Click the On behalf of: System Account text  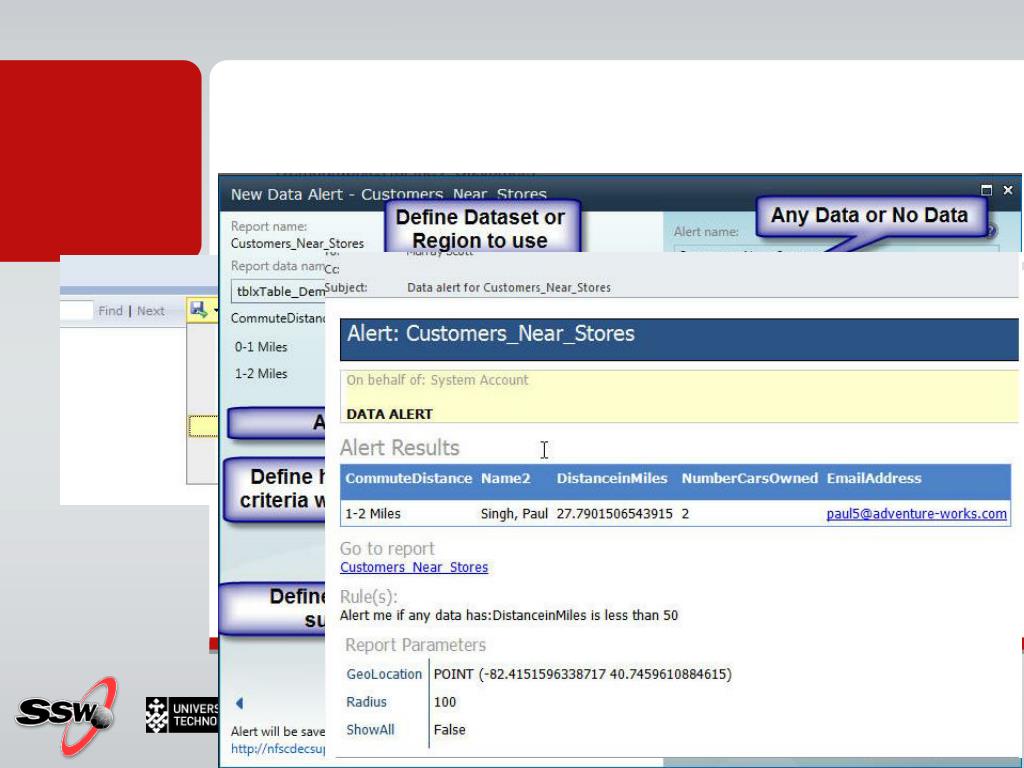[438, 380]
